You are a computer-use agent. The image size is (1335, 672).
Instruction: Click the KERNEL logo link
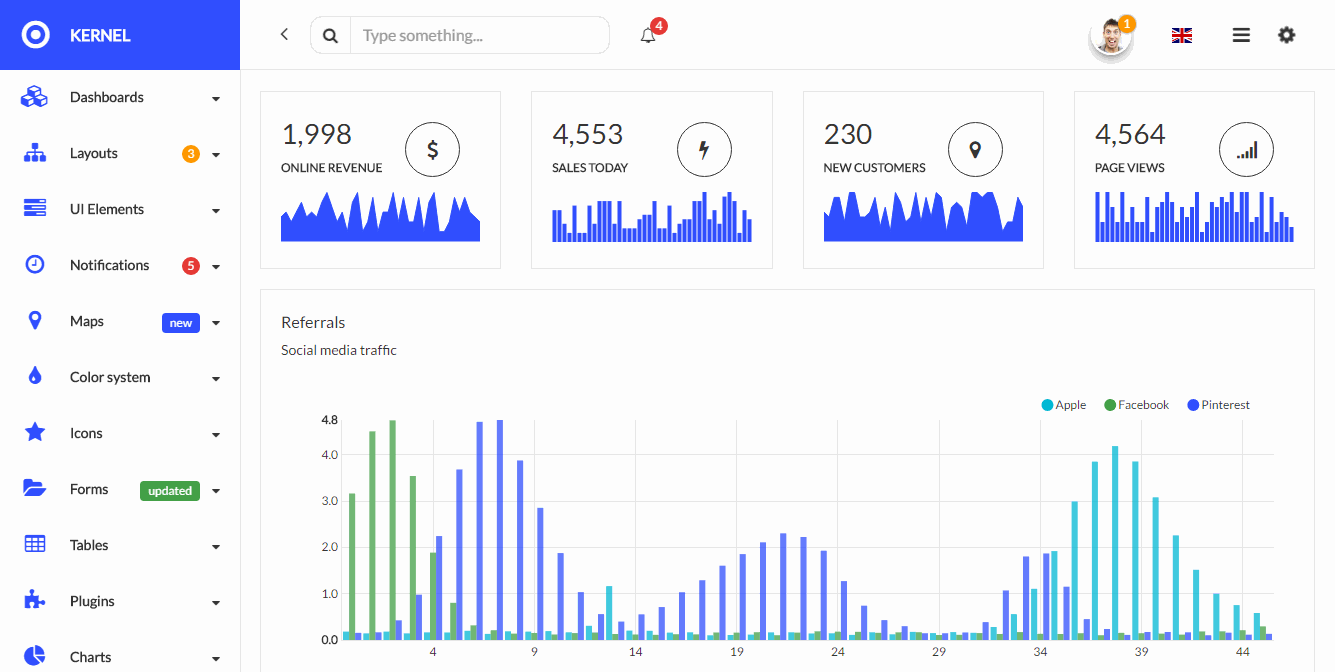point(75,34)
